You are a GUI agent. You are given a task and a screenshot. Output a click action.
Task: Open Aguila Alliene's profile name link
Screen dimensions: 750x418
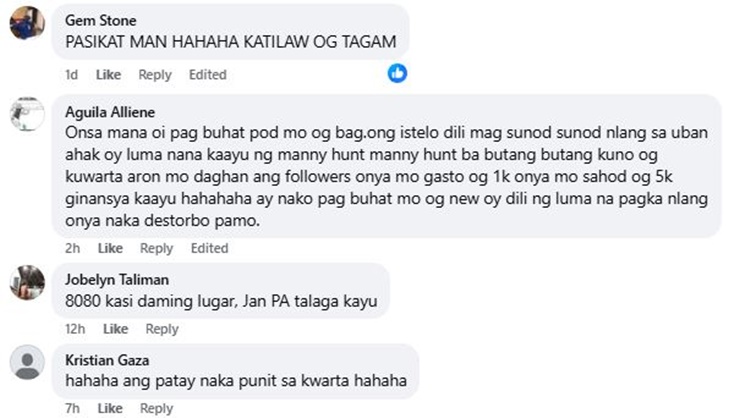point(110,112)
